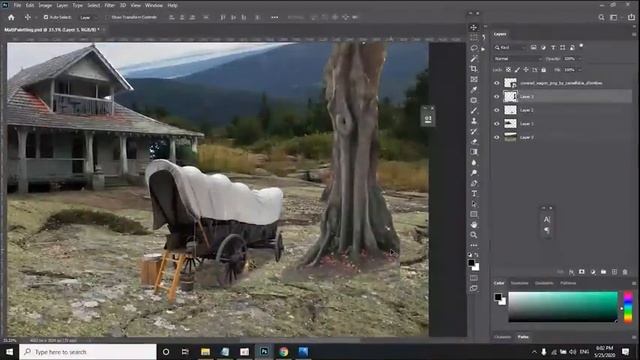The image size is (640, 360).
Task: Open the Window menu
Action: coord(154,5)
